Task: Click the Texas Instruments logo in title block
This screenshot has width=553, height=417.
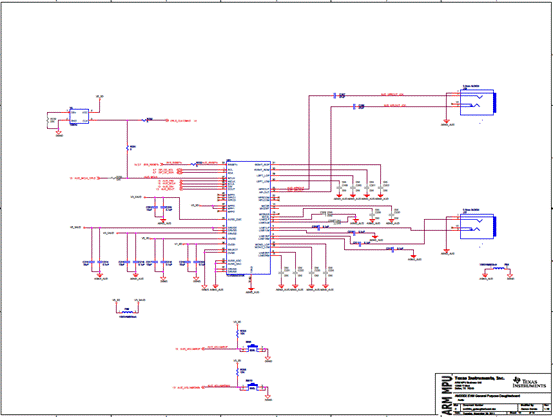Action: click(529, 382)
